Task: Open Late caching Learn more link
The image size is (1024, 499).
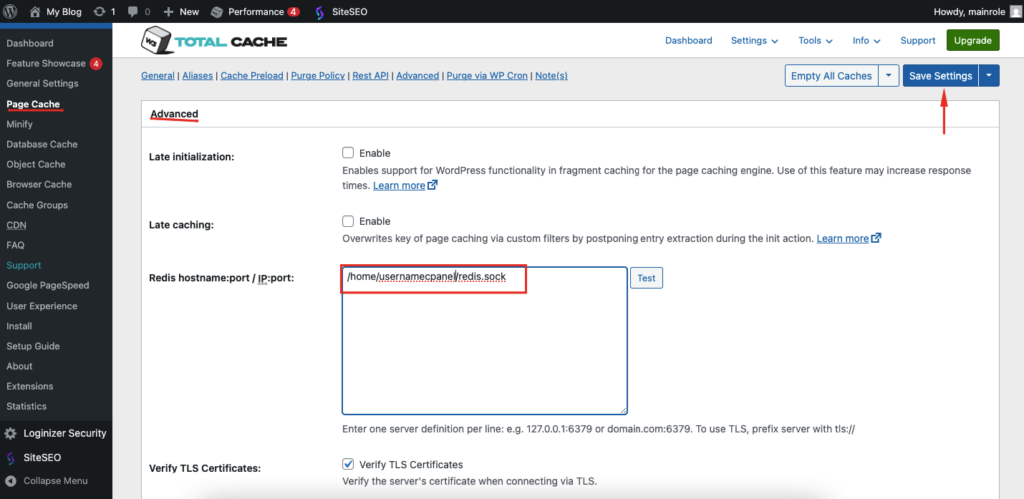Action: [848, 238]
